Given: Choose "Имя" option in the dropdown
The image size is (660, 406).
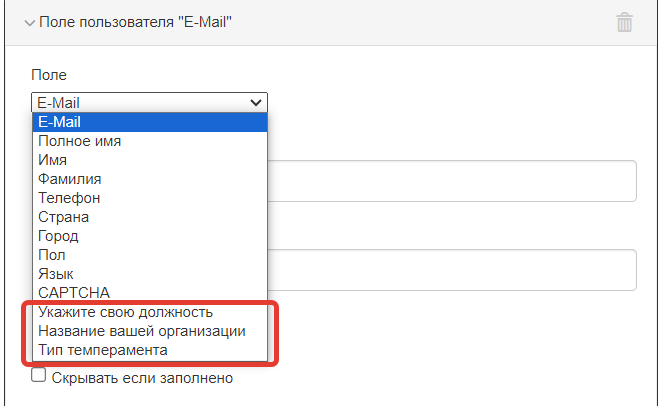Looking at the screenshot, I should [x=150, y=160].
